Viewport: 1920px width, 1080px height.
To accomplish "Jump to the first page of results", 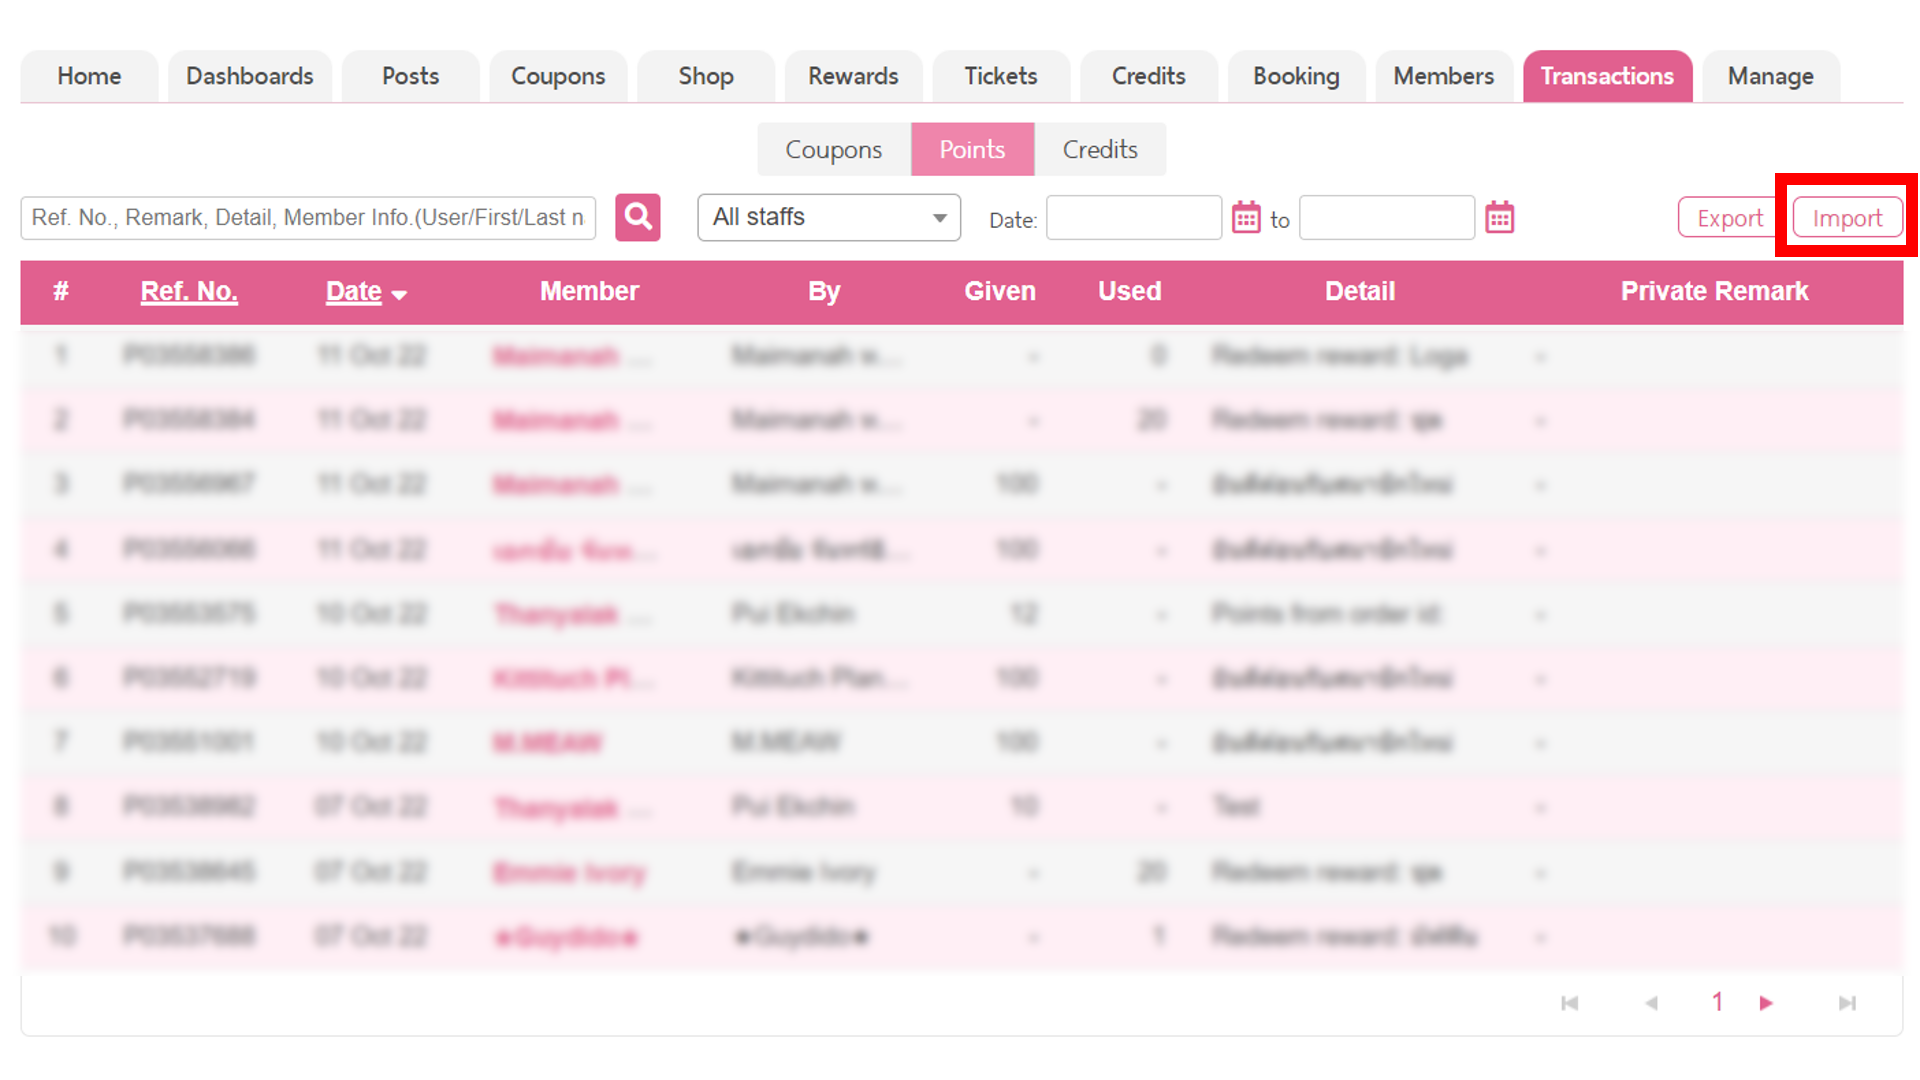I will pos(1570,1003).
